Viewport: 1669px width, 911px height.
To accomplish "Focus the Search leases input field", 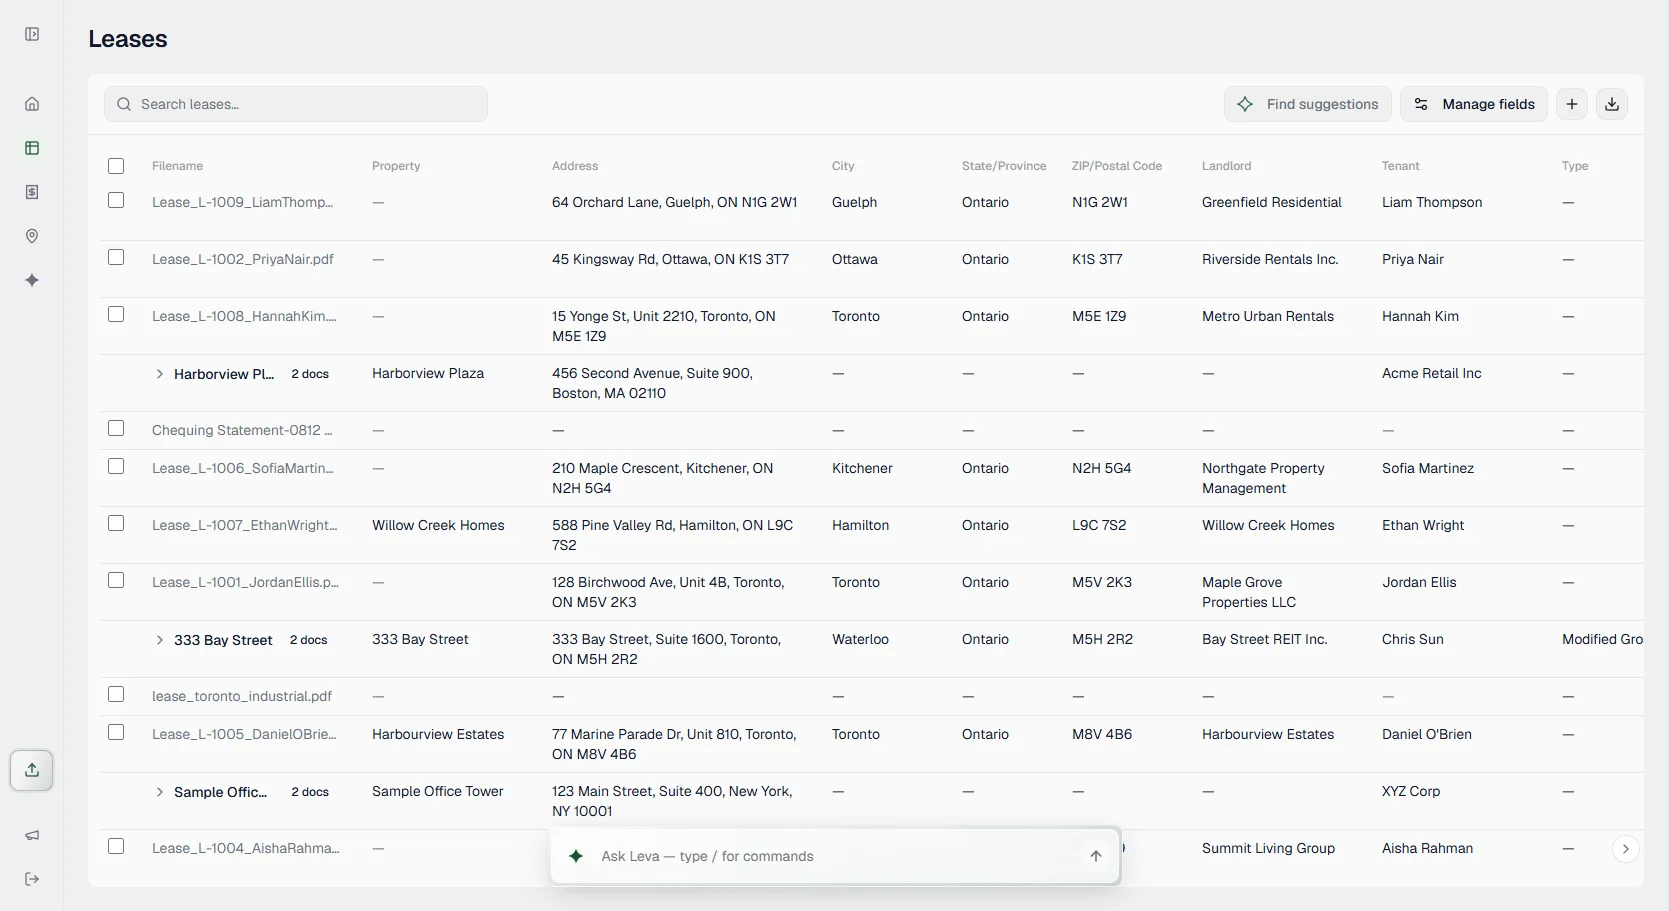I will tap(296, 104).
